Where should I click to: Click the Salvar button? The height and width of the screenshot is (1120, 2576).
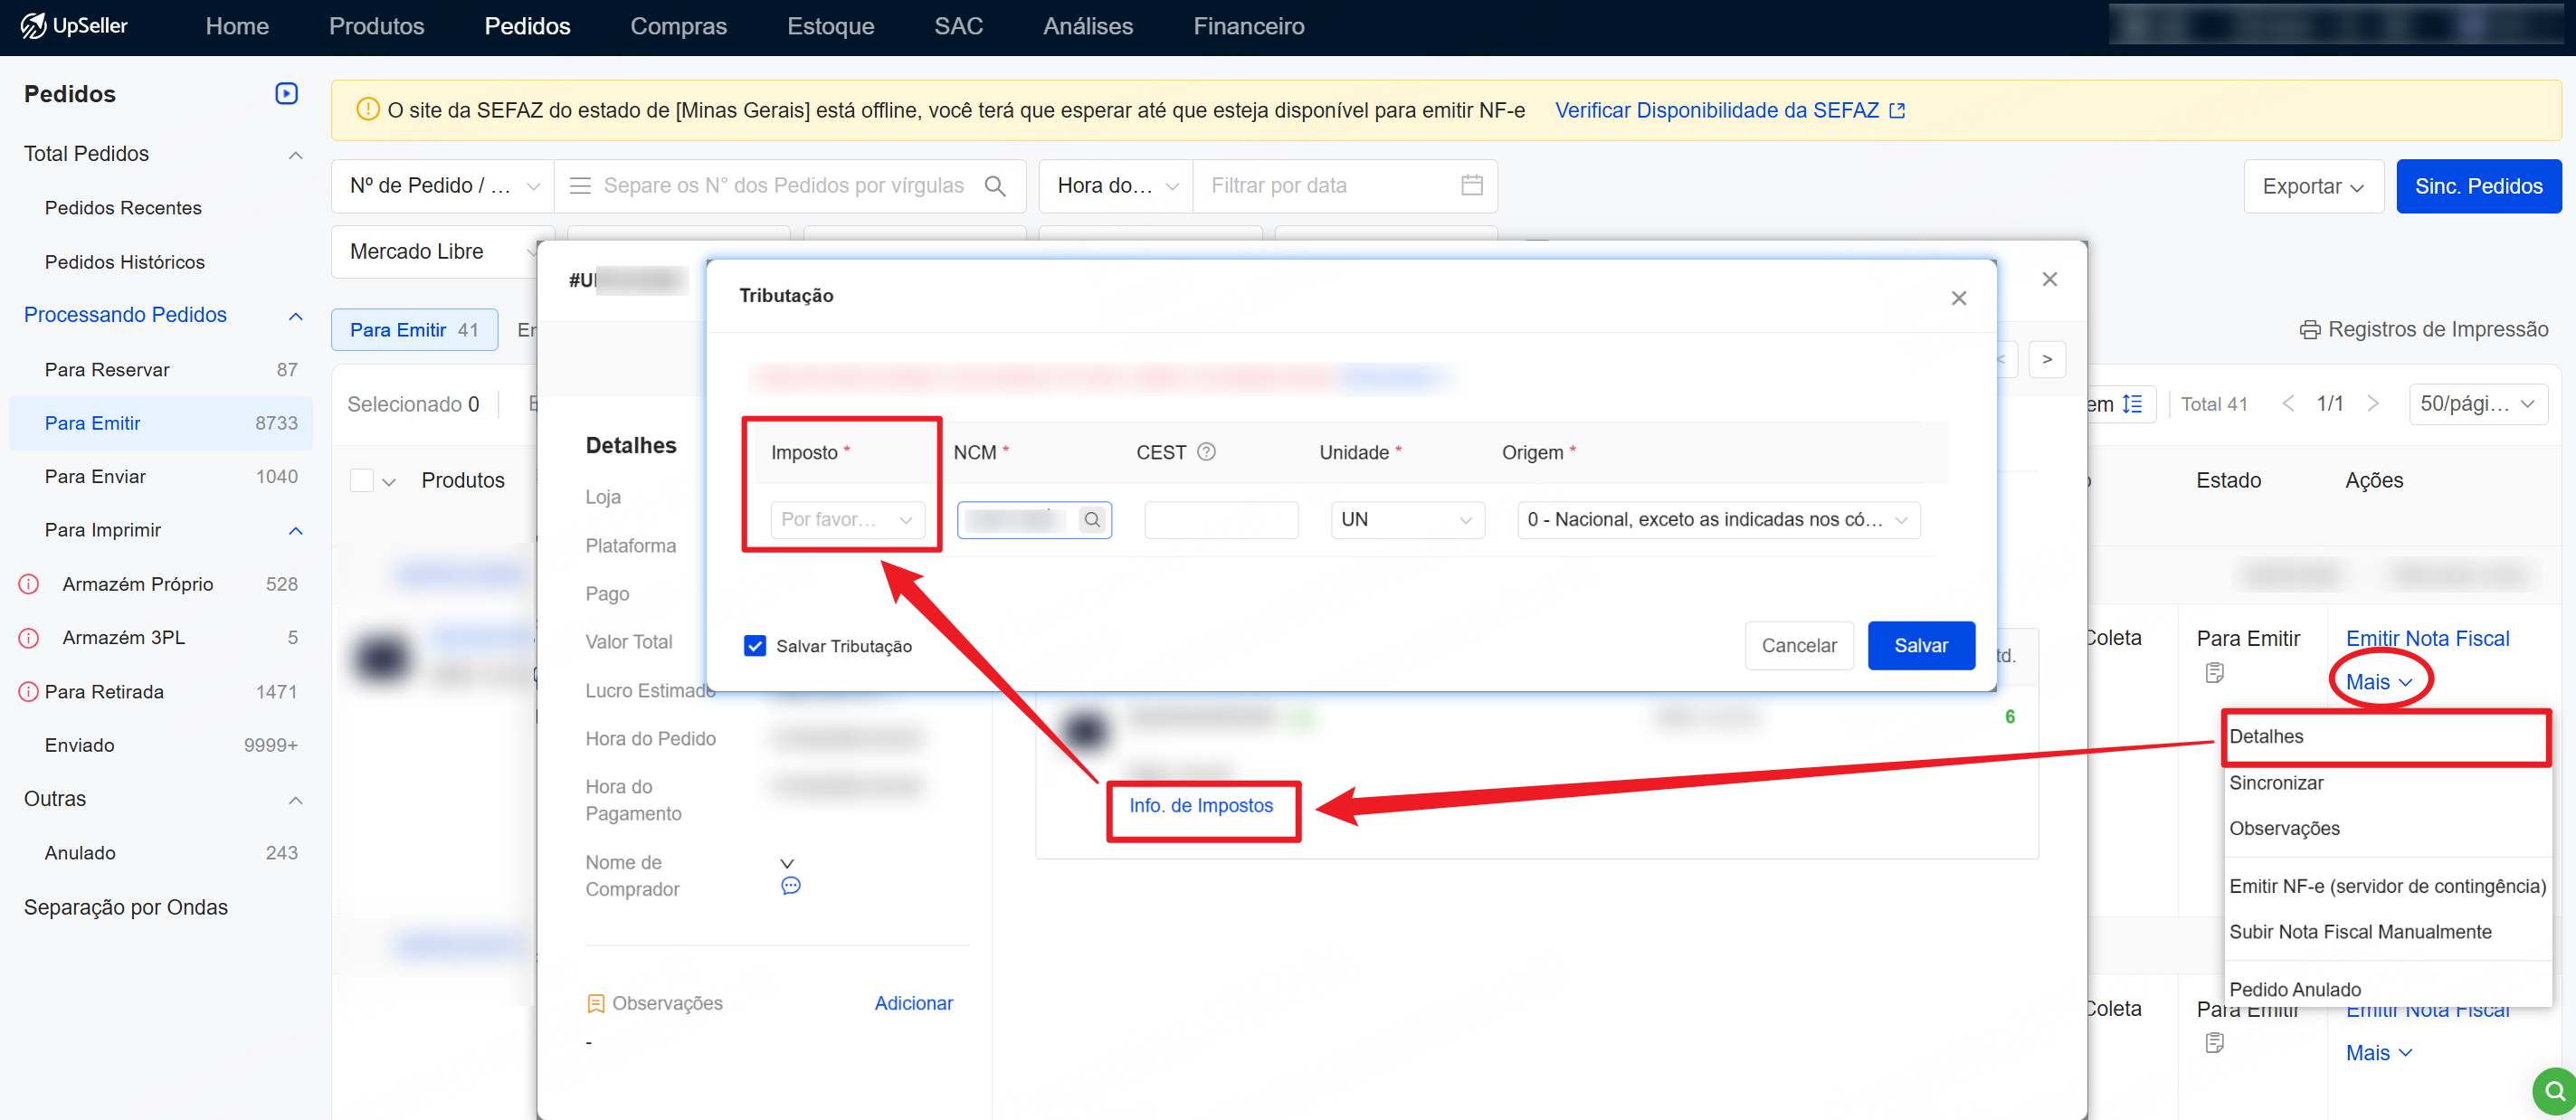click(x=1920, y=646)
